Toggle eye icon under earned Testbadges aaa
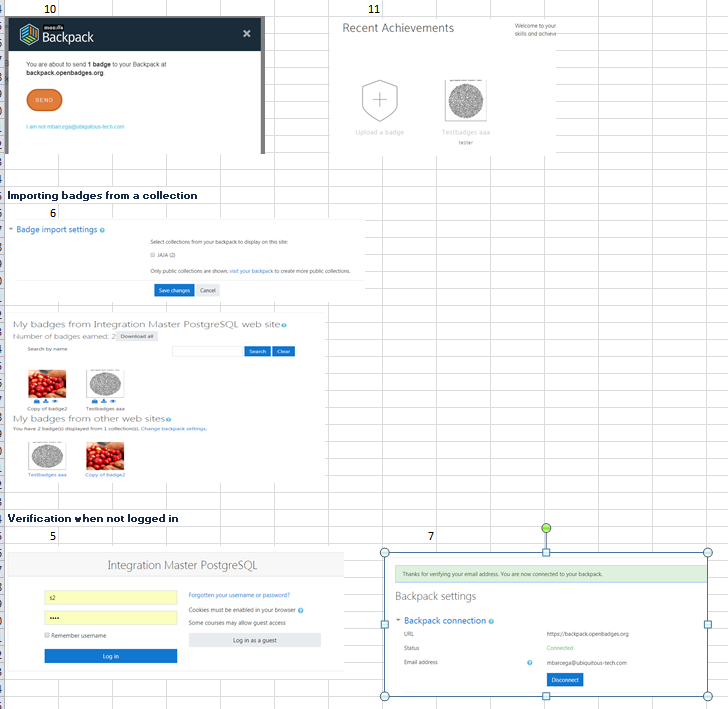 [113, 401]
